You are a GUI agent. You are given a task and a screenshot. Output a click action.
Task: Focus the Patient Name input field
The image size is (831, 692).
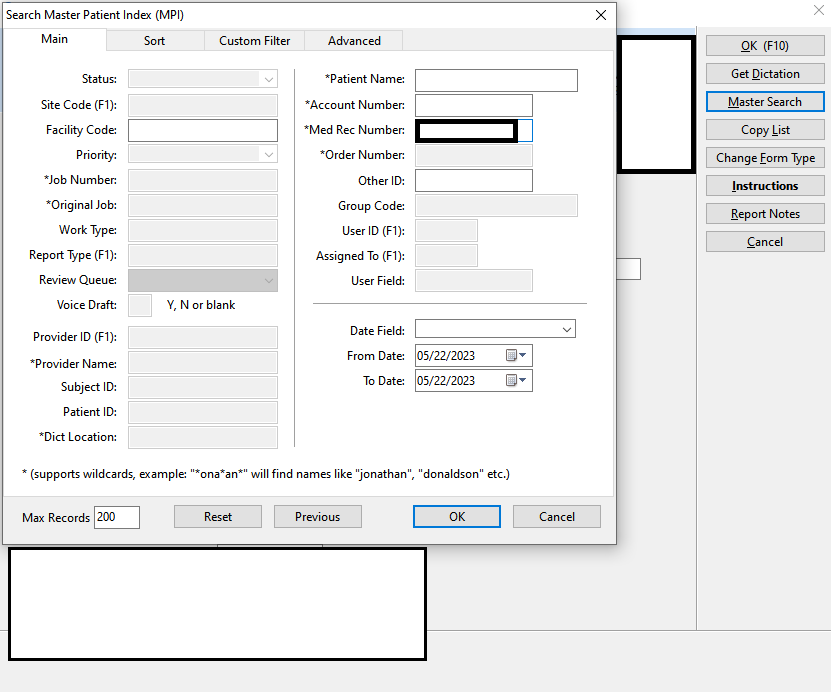[x=496, y=81]
